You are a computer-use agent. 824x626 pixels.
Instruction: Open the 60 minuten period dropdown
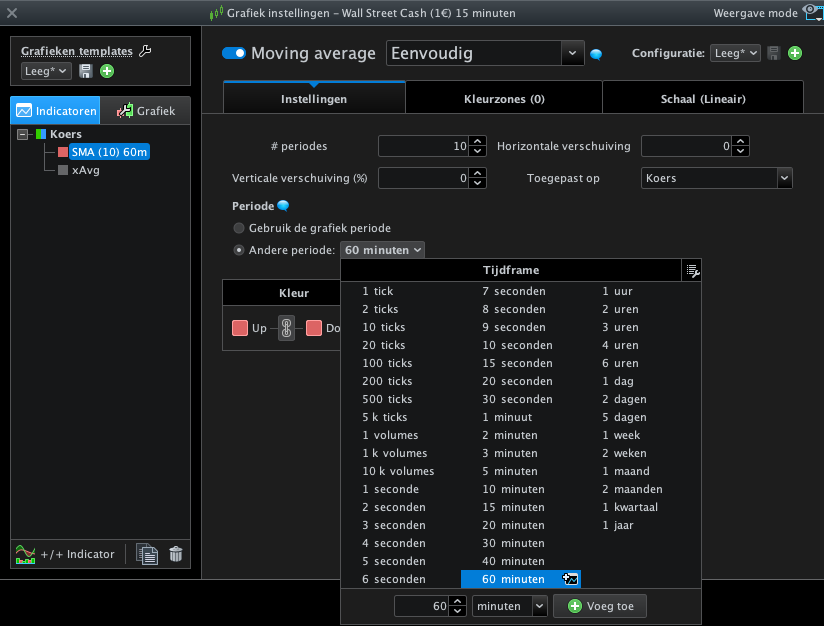point(383,250)
